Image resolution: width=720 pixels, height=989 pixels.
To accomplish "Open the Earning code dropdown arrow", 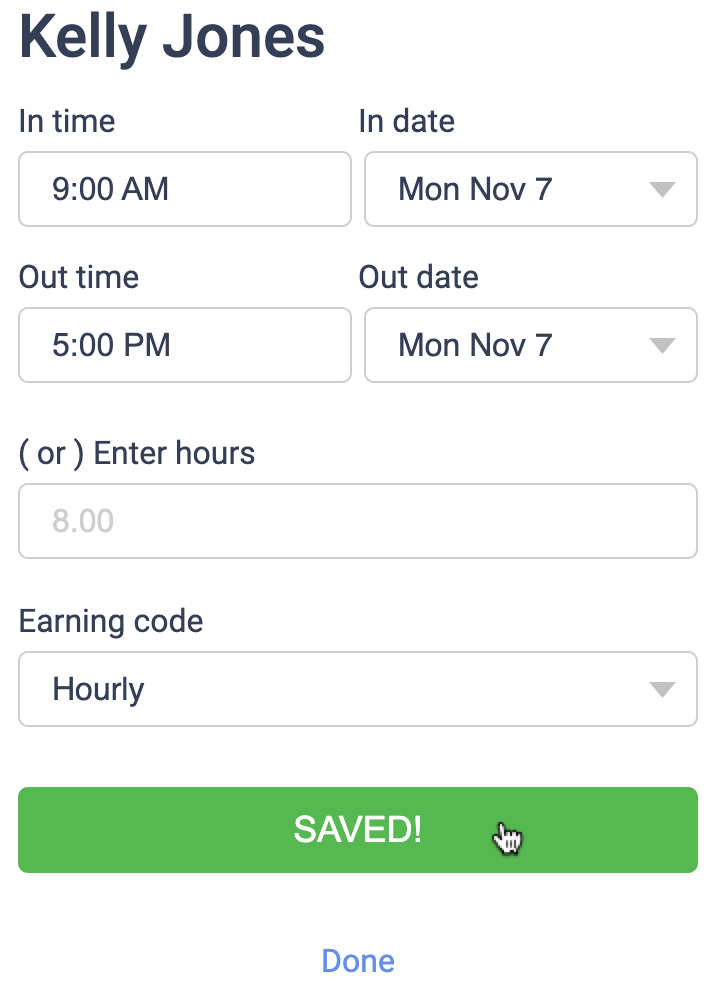I will coord(661,689).
